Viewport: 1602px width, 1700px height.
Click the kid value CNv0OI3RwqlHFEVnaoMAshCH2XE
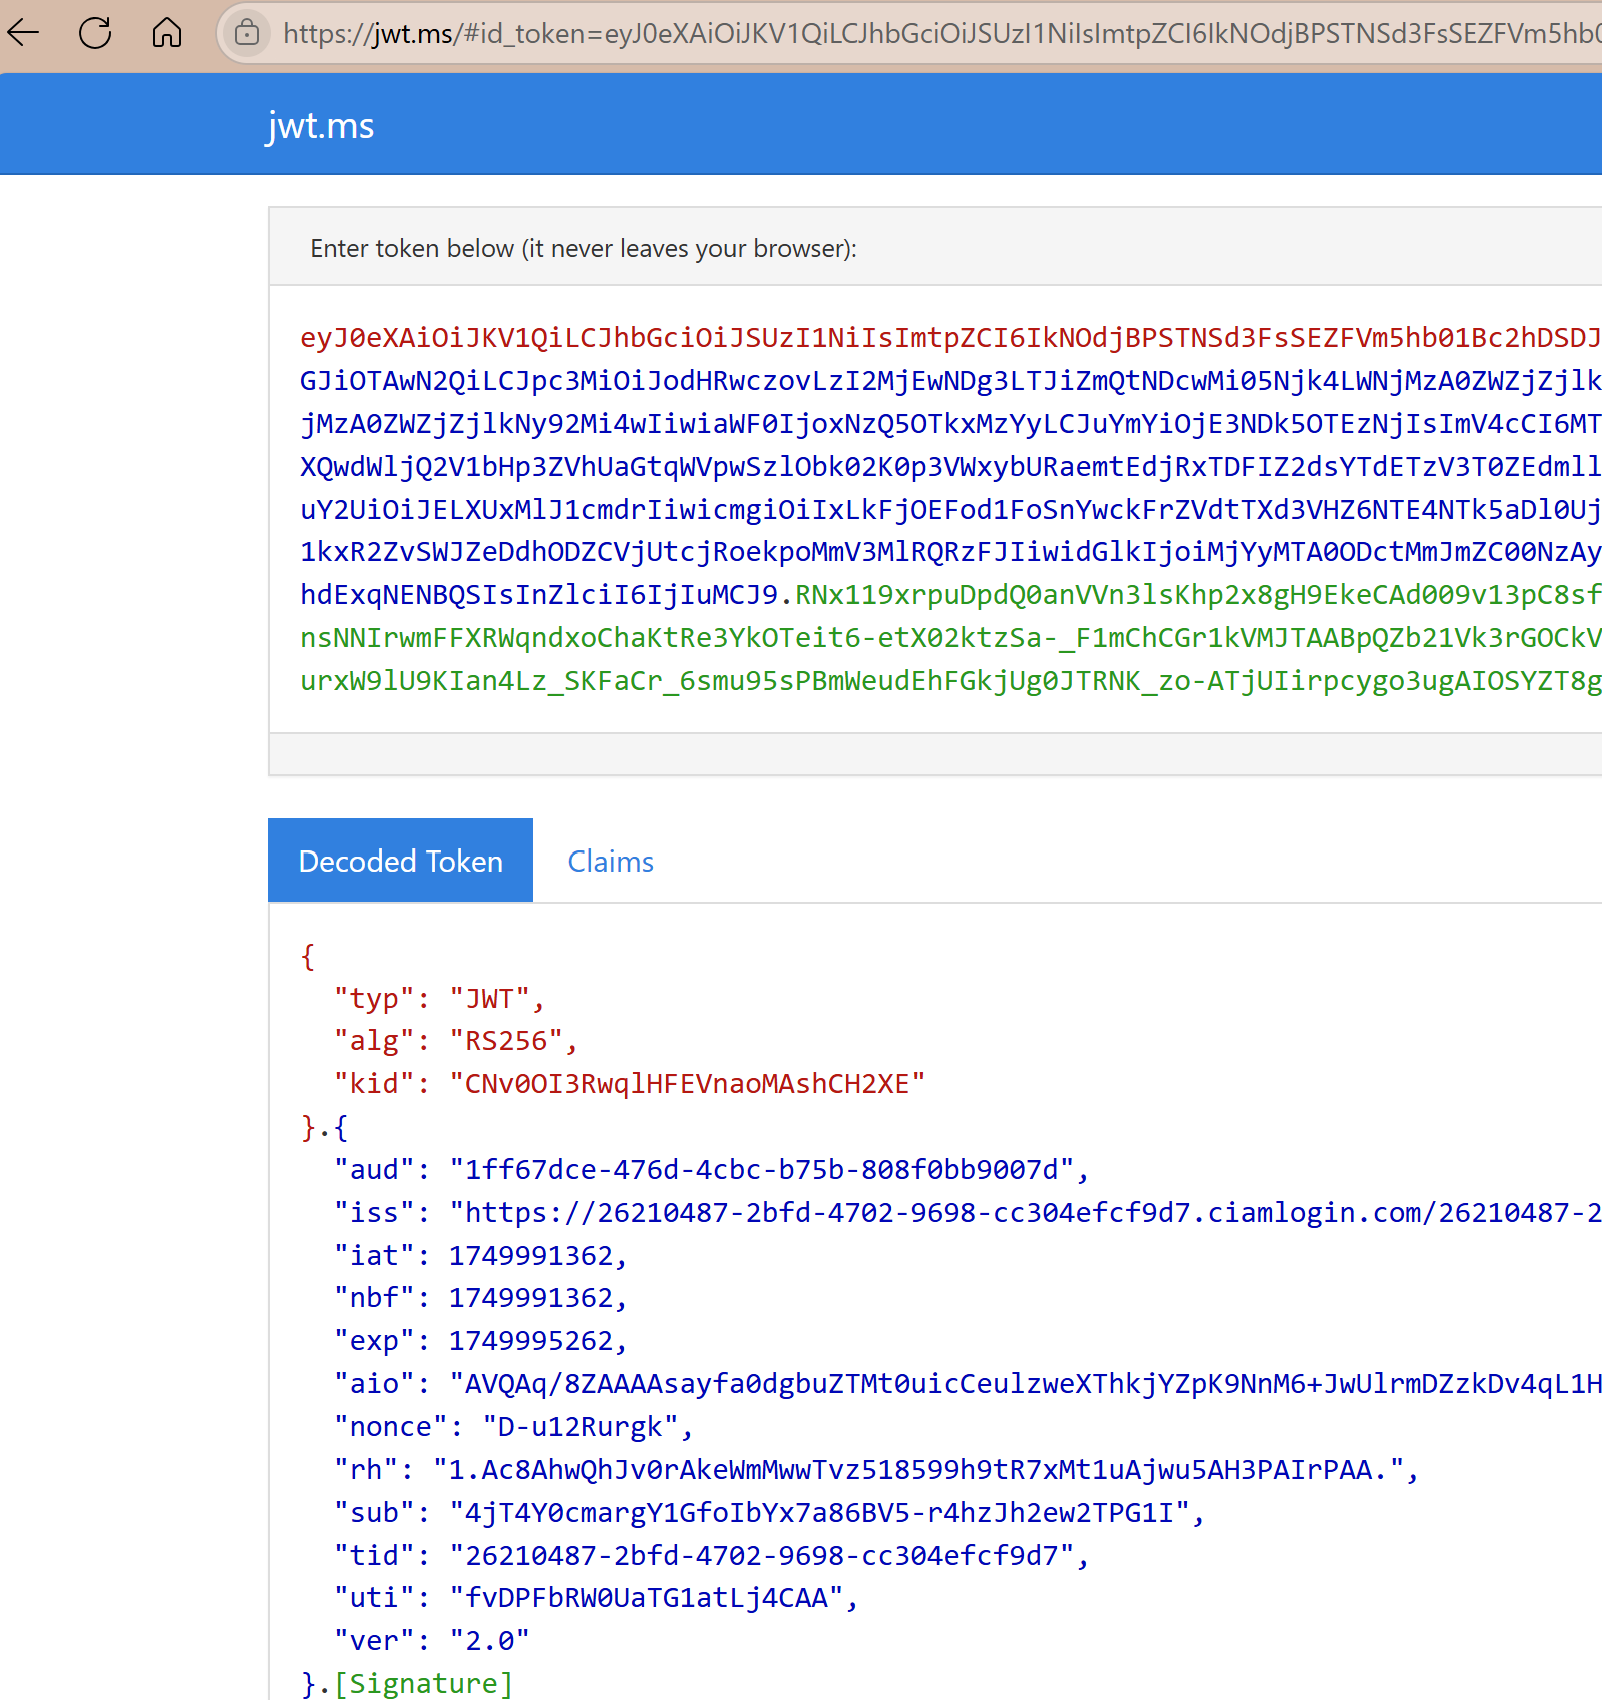(x=687, y=1084)
